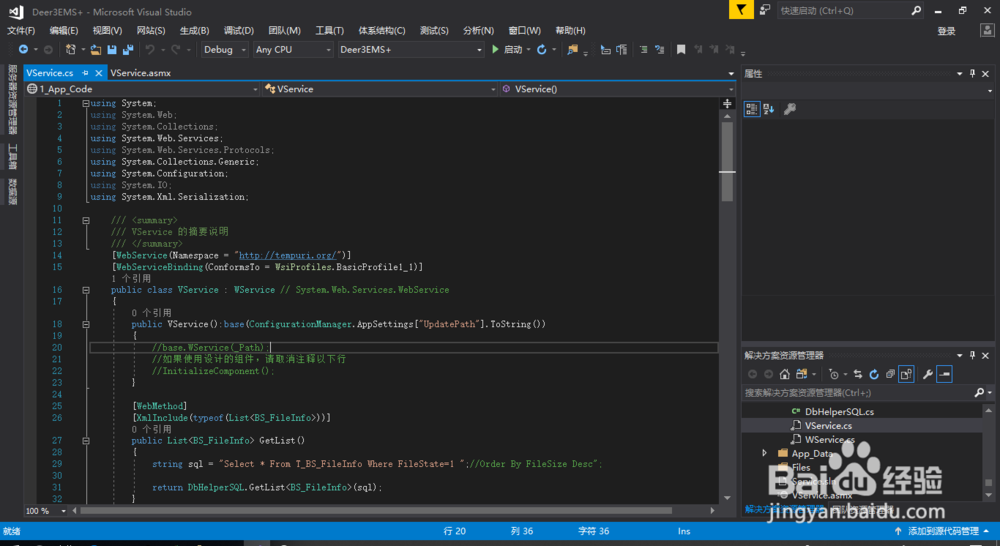This screenshot has width=1000, height=546.
Task: Click the redo arrow in the toolbar
Action: (x=175, y=49)
